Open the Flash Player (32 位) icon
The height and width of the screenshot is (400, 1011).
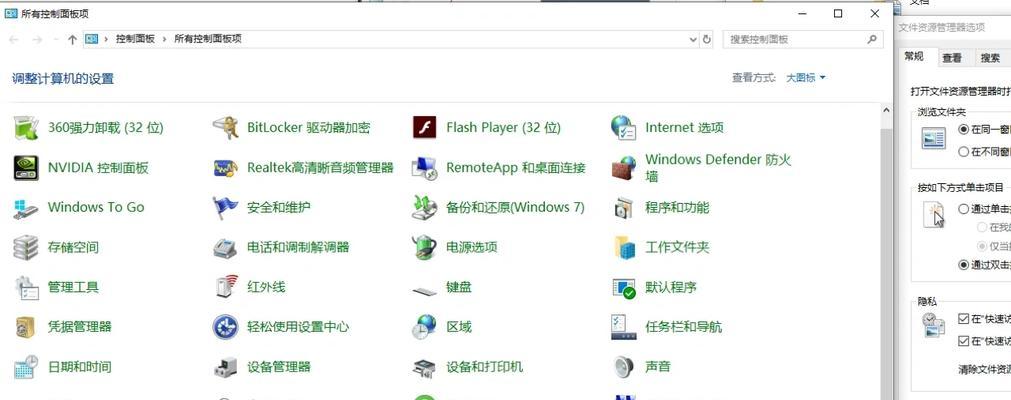(424, 128)
